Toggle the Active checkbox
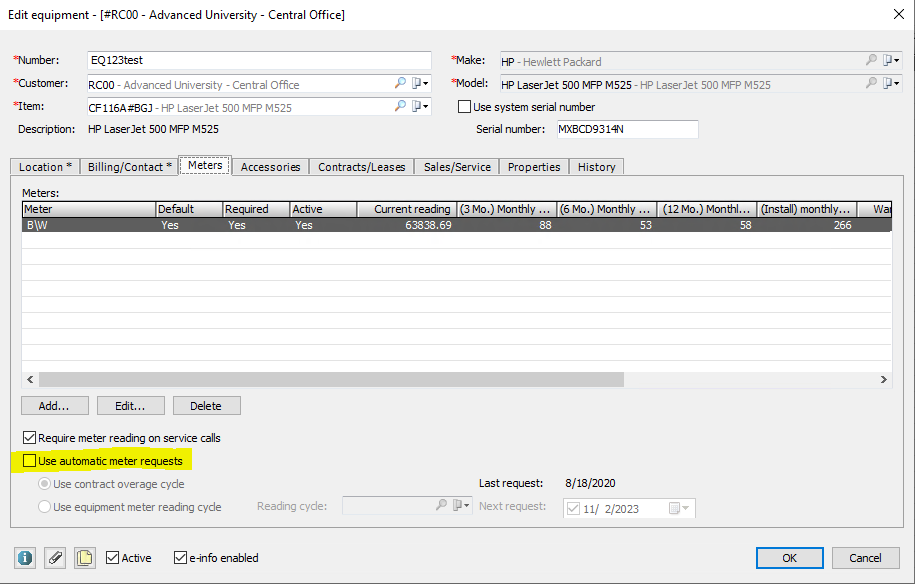 pos(113,558)
